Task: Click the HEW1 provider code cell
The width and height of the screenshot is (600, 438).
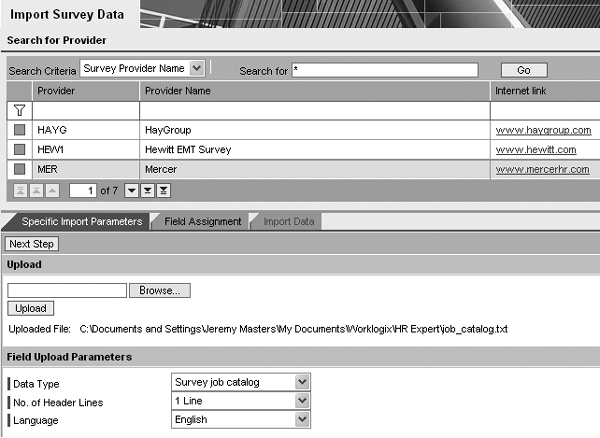Action: (86, 150)
